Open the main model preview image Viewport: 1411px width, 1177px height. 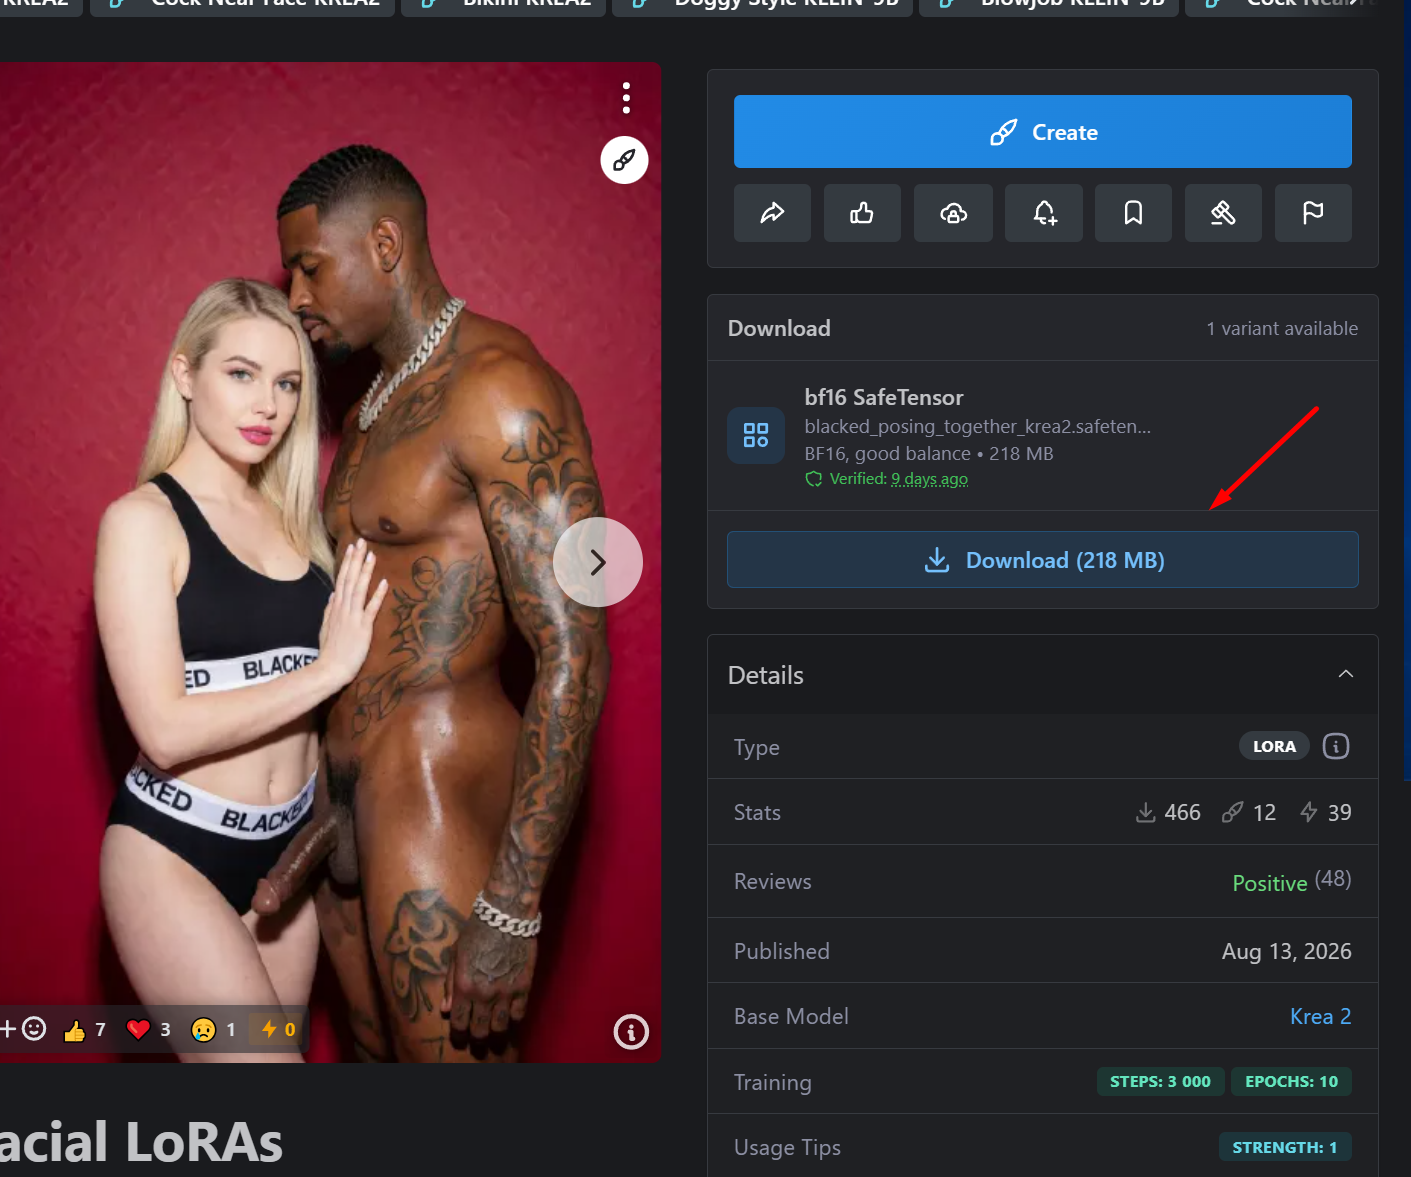[x=330, y=562]
